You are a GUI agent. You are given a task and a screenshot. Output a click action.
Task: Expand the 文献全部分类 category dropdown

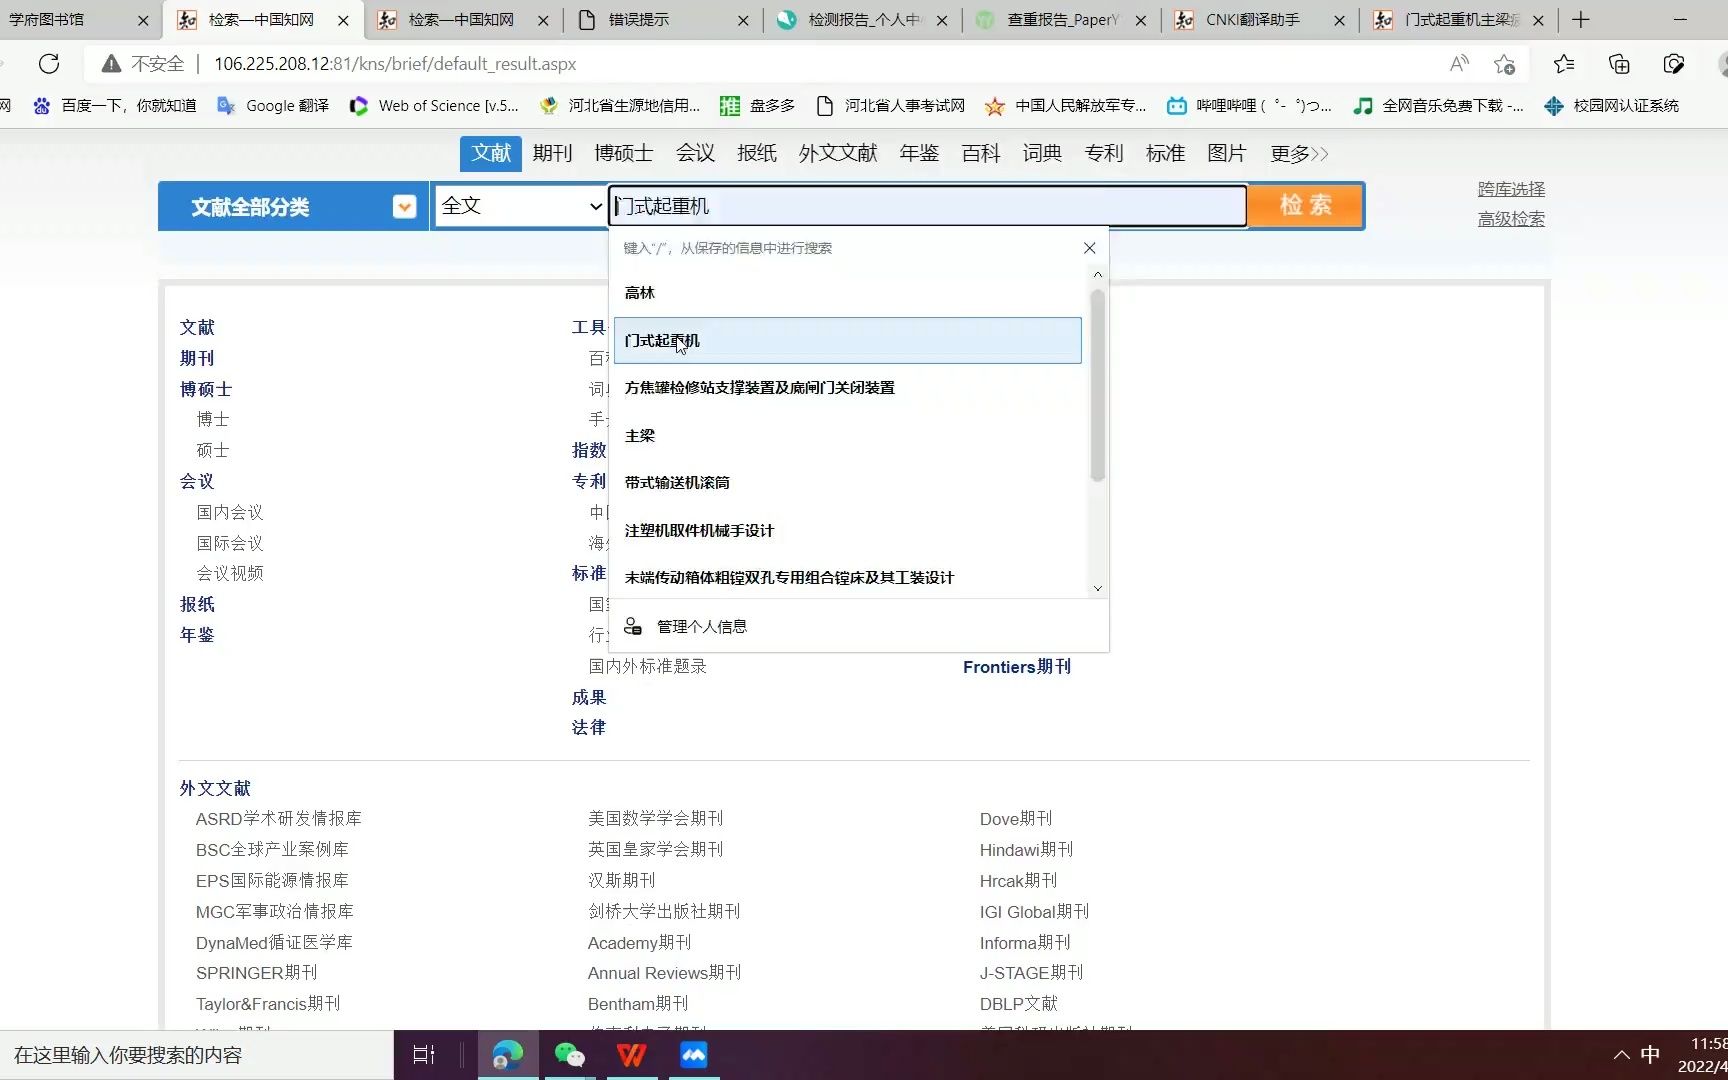pos(404,206)
